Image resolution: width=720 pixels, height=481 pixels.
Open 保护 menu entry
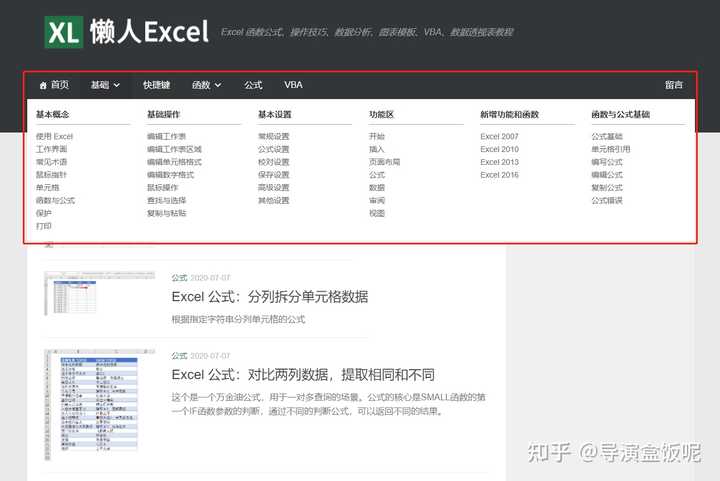coord(44,213)
